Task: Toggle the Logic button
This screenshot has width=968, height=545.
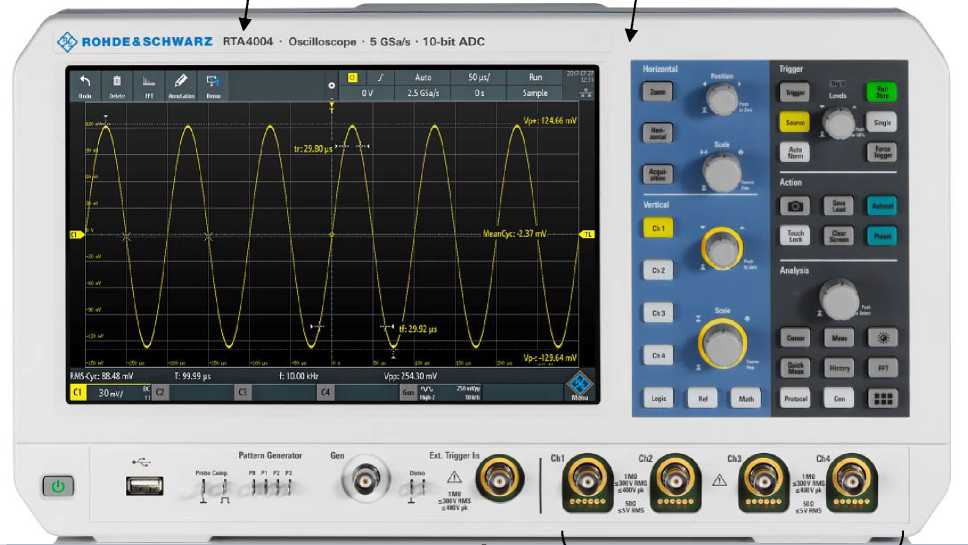Action: [658, 398]
